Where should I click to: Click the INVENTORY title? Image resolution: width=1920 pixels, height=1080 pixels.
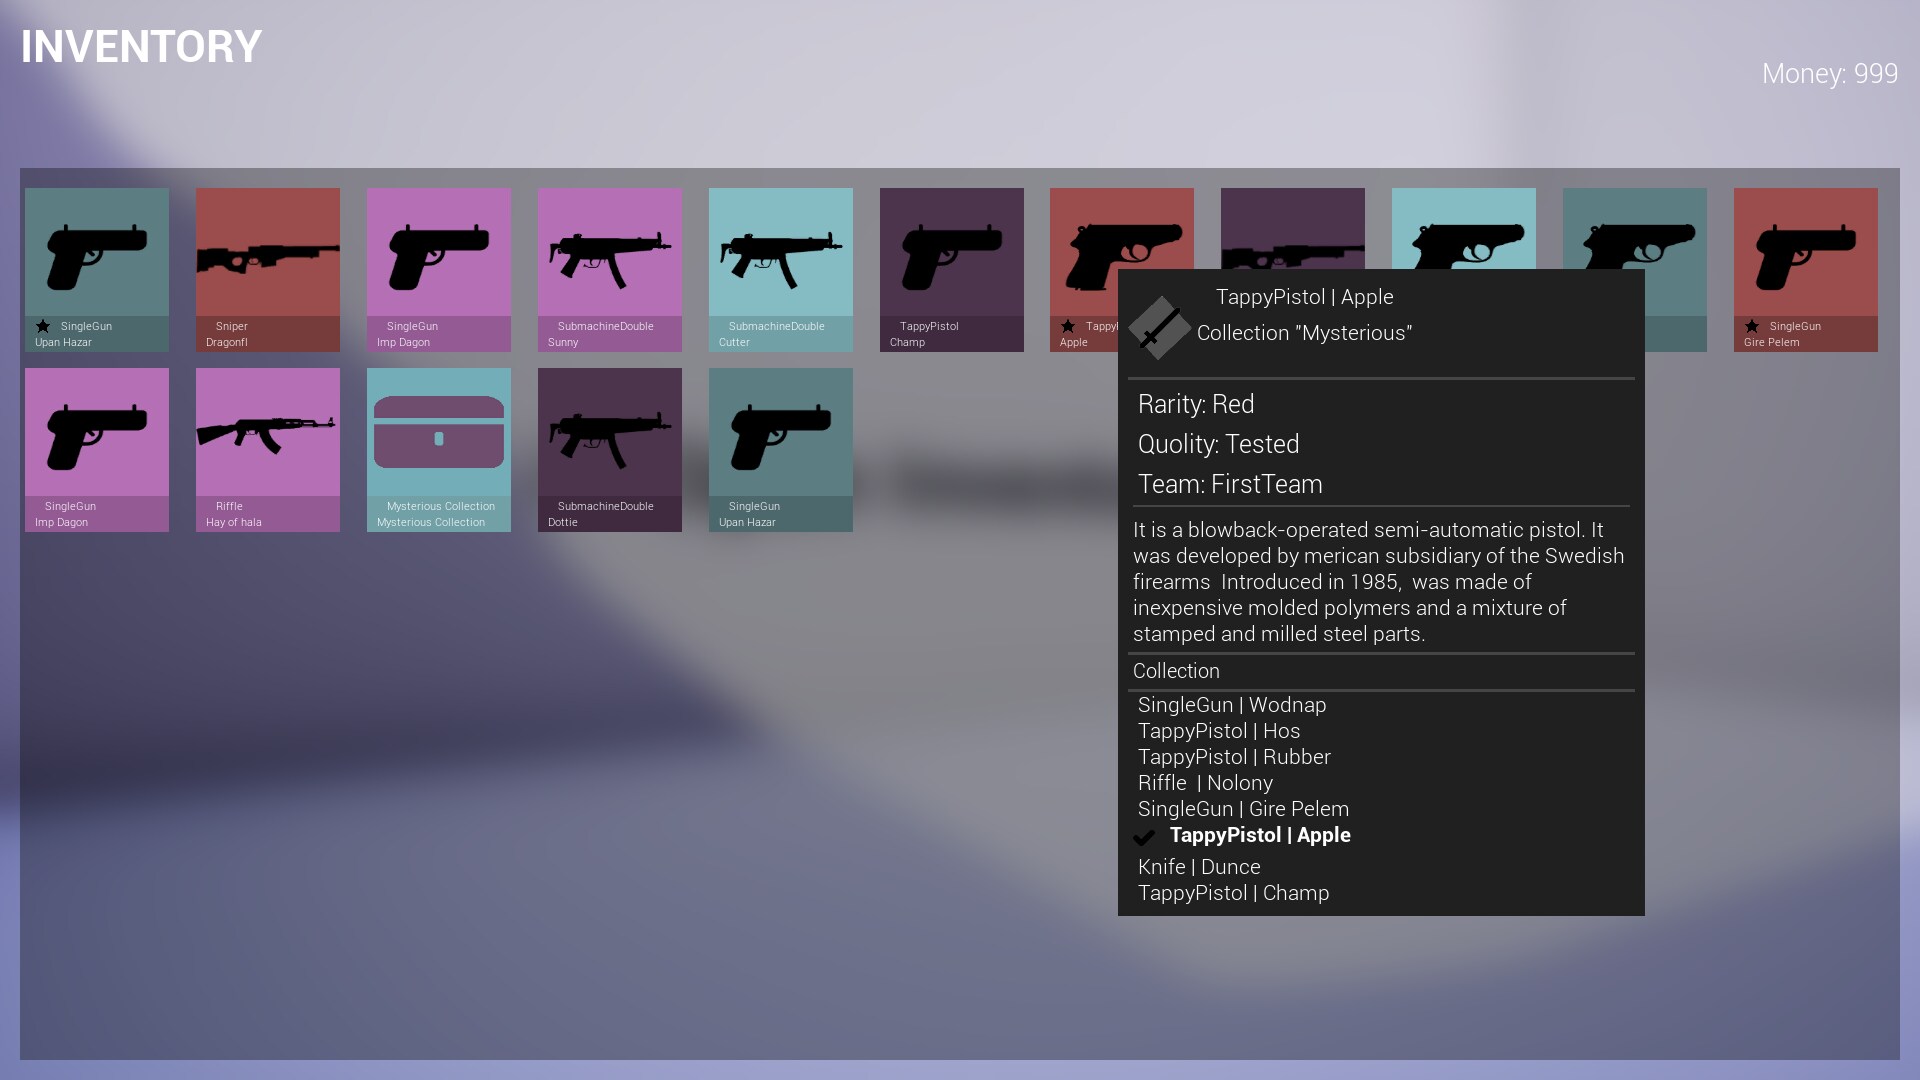coord(140,46)
